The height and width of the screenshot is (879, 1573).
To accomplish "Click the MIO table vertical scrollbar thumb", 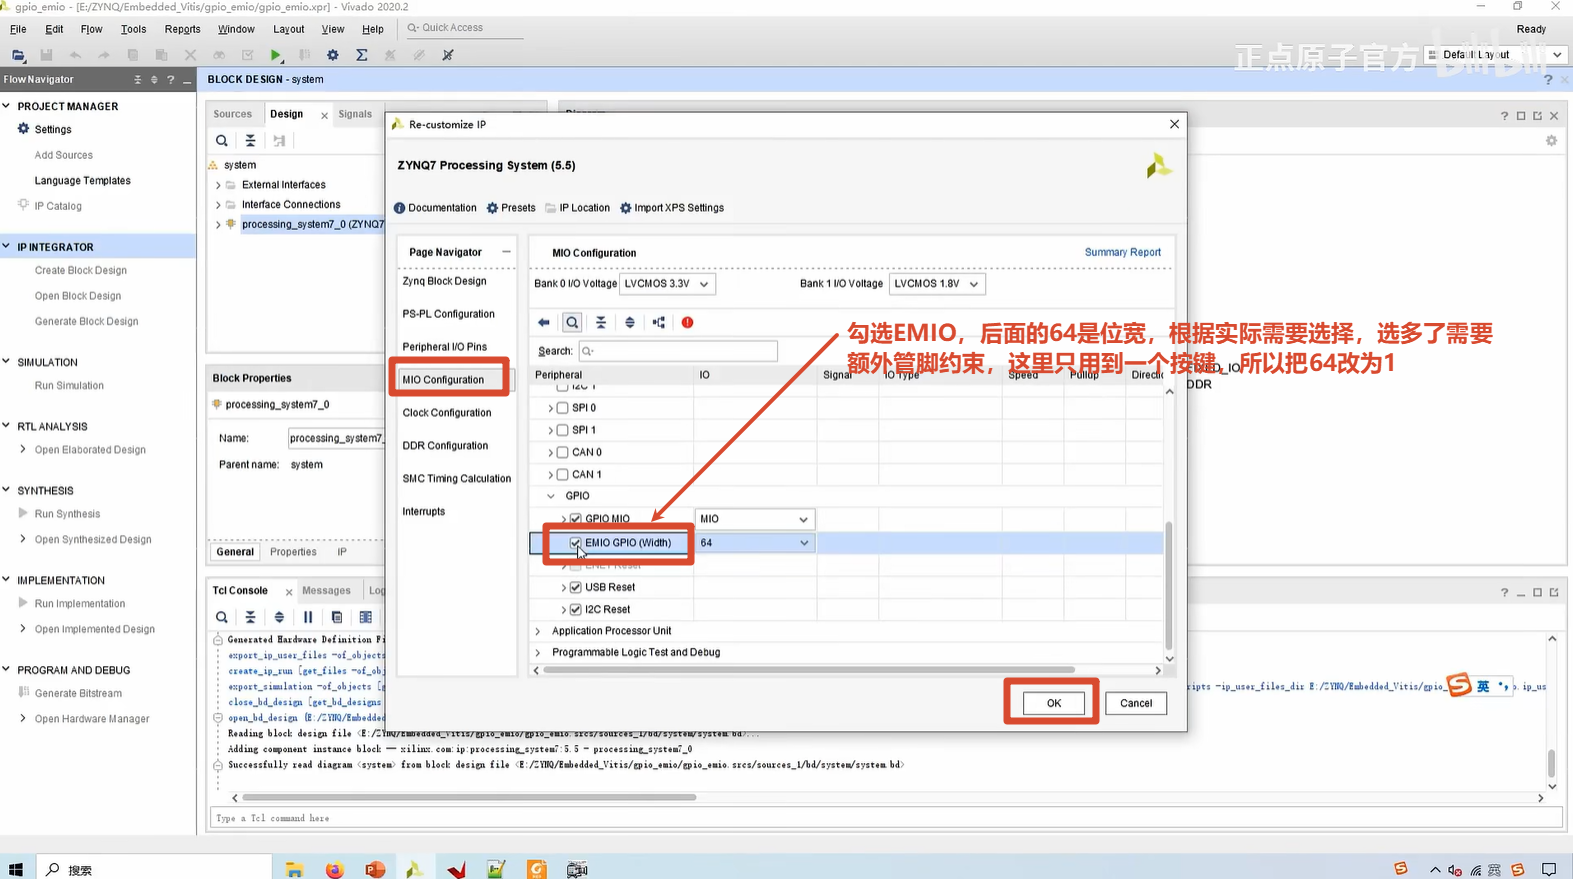I will click(x=1169, y=584).
